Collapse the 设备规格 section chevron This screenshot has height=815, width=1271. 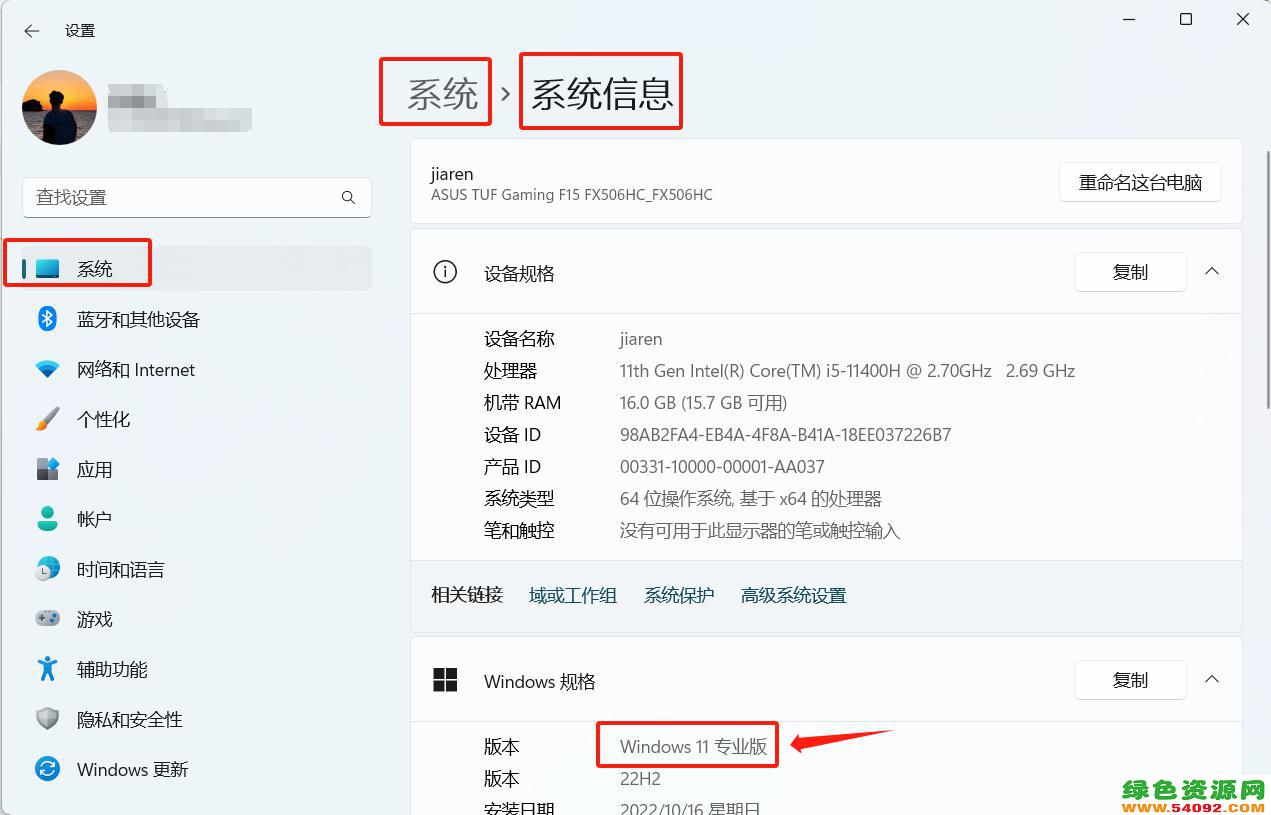(x=1212, y=272)
